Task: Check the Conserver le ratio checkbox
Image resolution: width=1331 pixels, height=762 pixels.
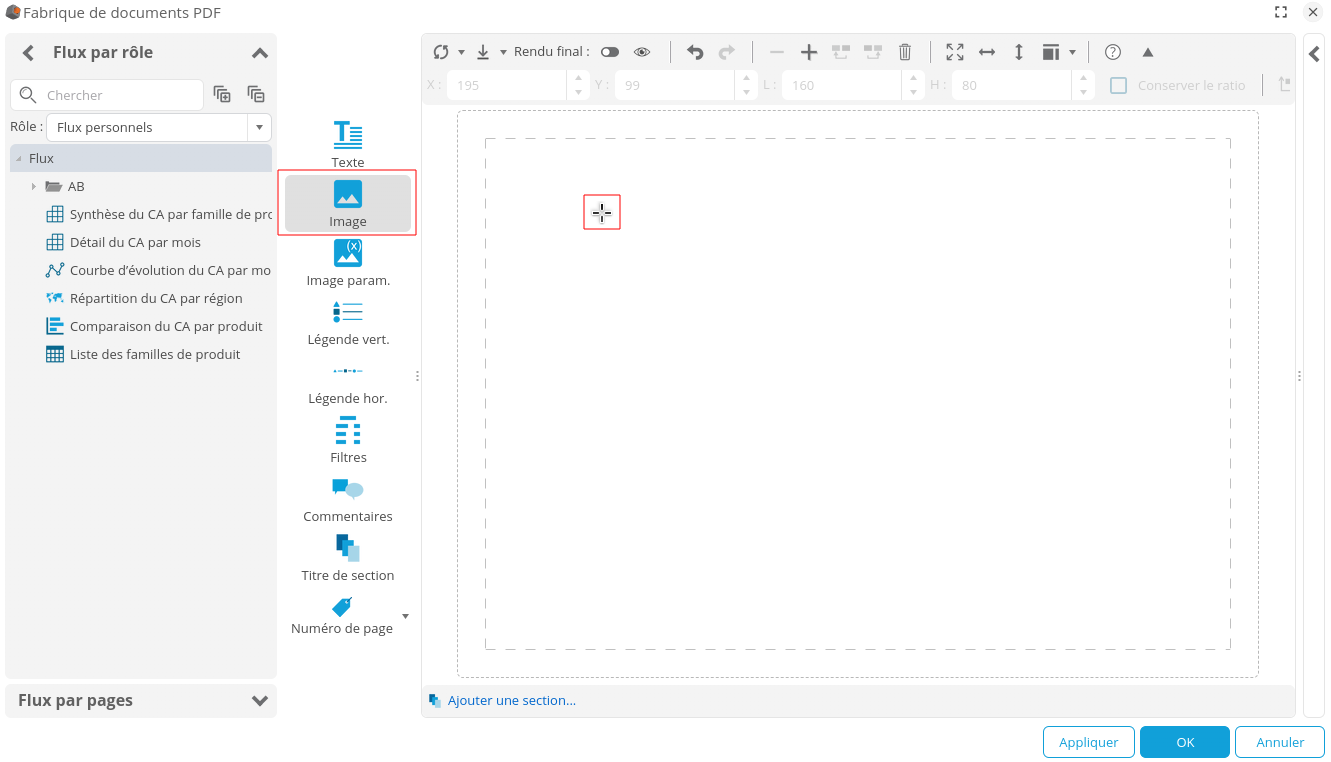Action: pos(1119,85)
